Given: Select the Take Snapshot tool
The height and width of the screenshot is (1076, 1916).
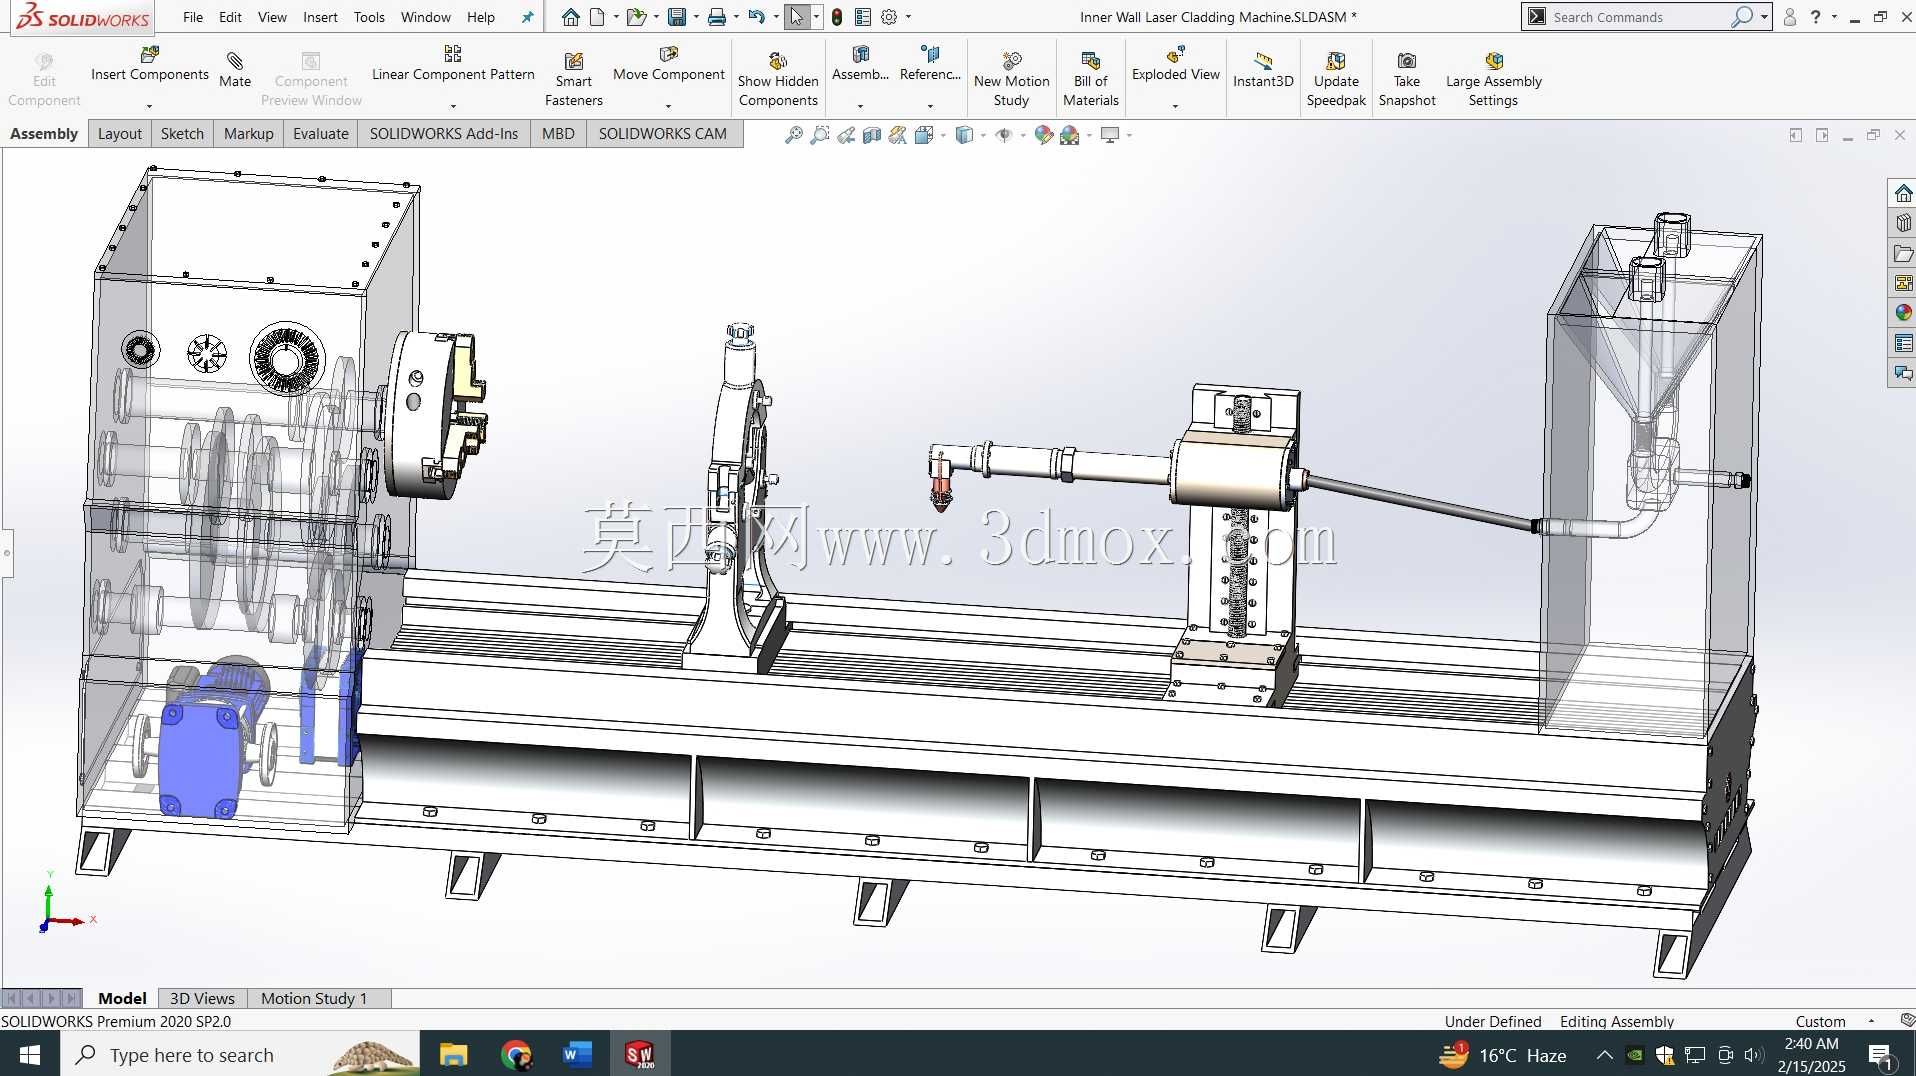Looking at the screenshot, I should (x=1406, y=80).
